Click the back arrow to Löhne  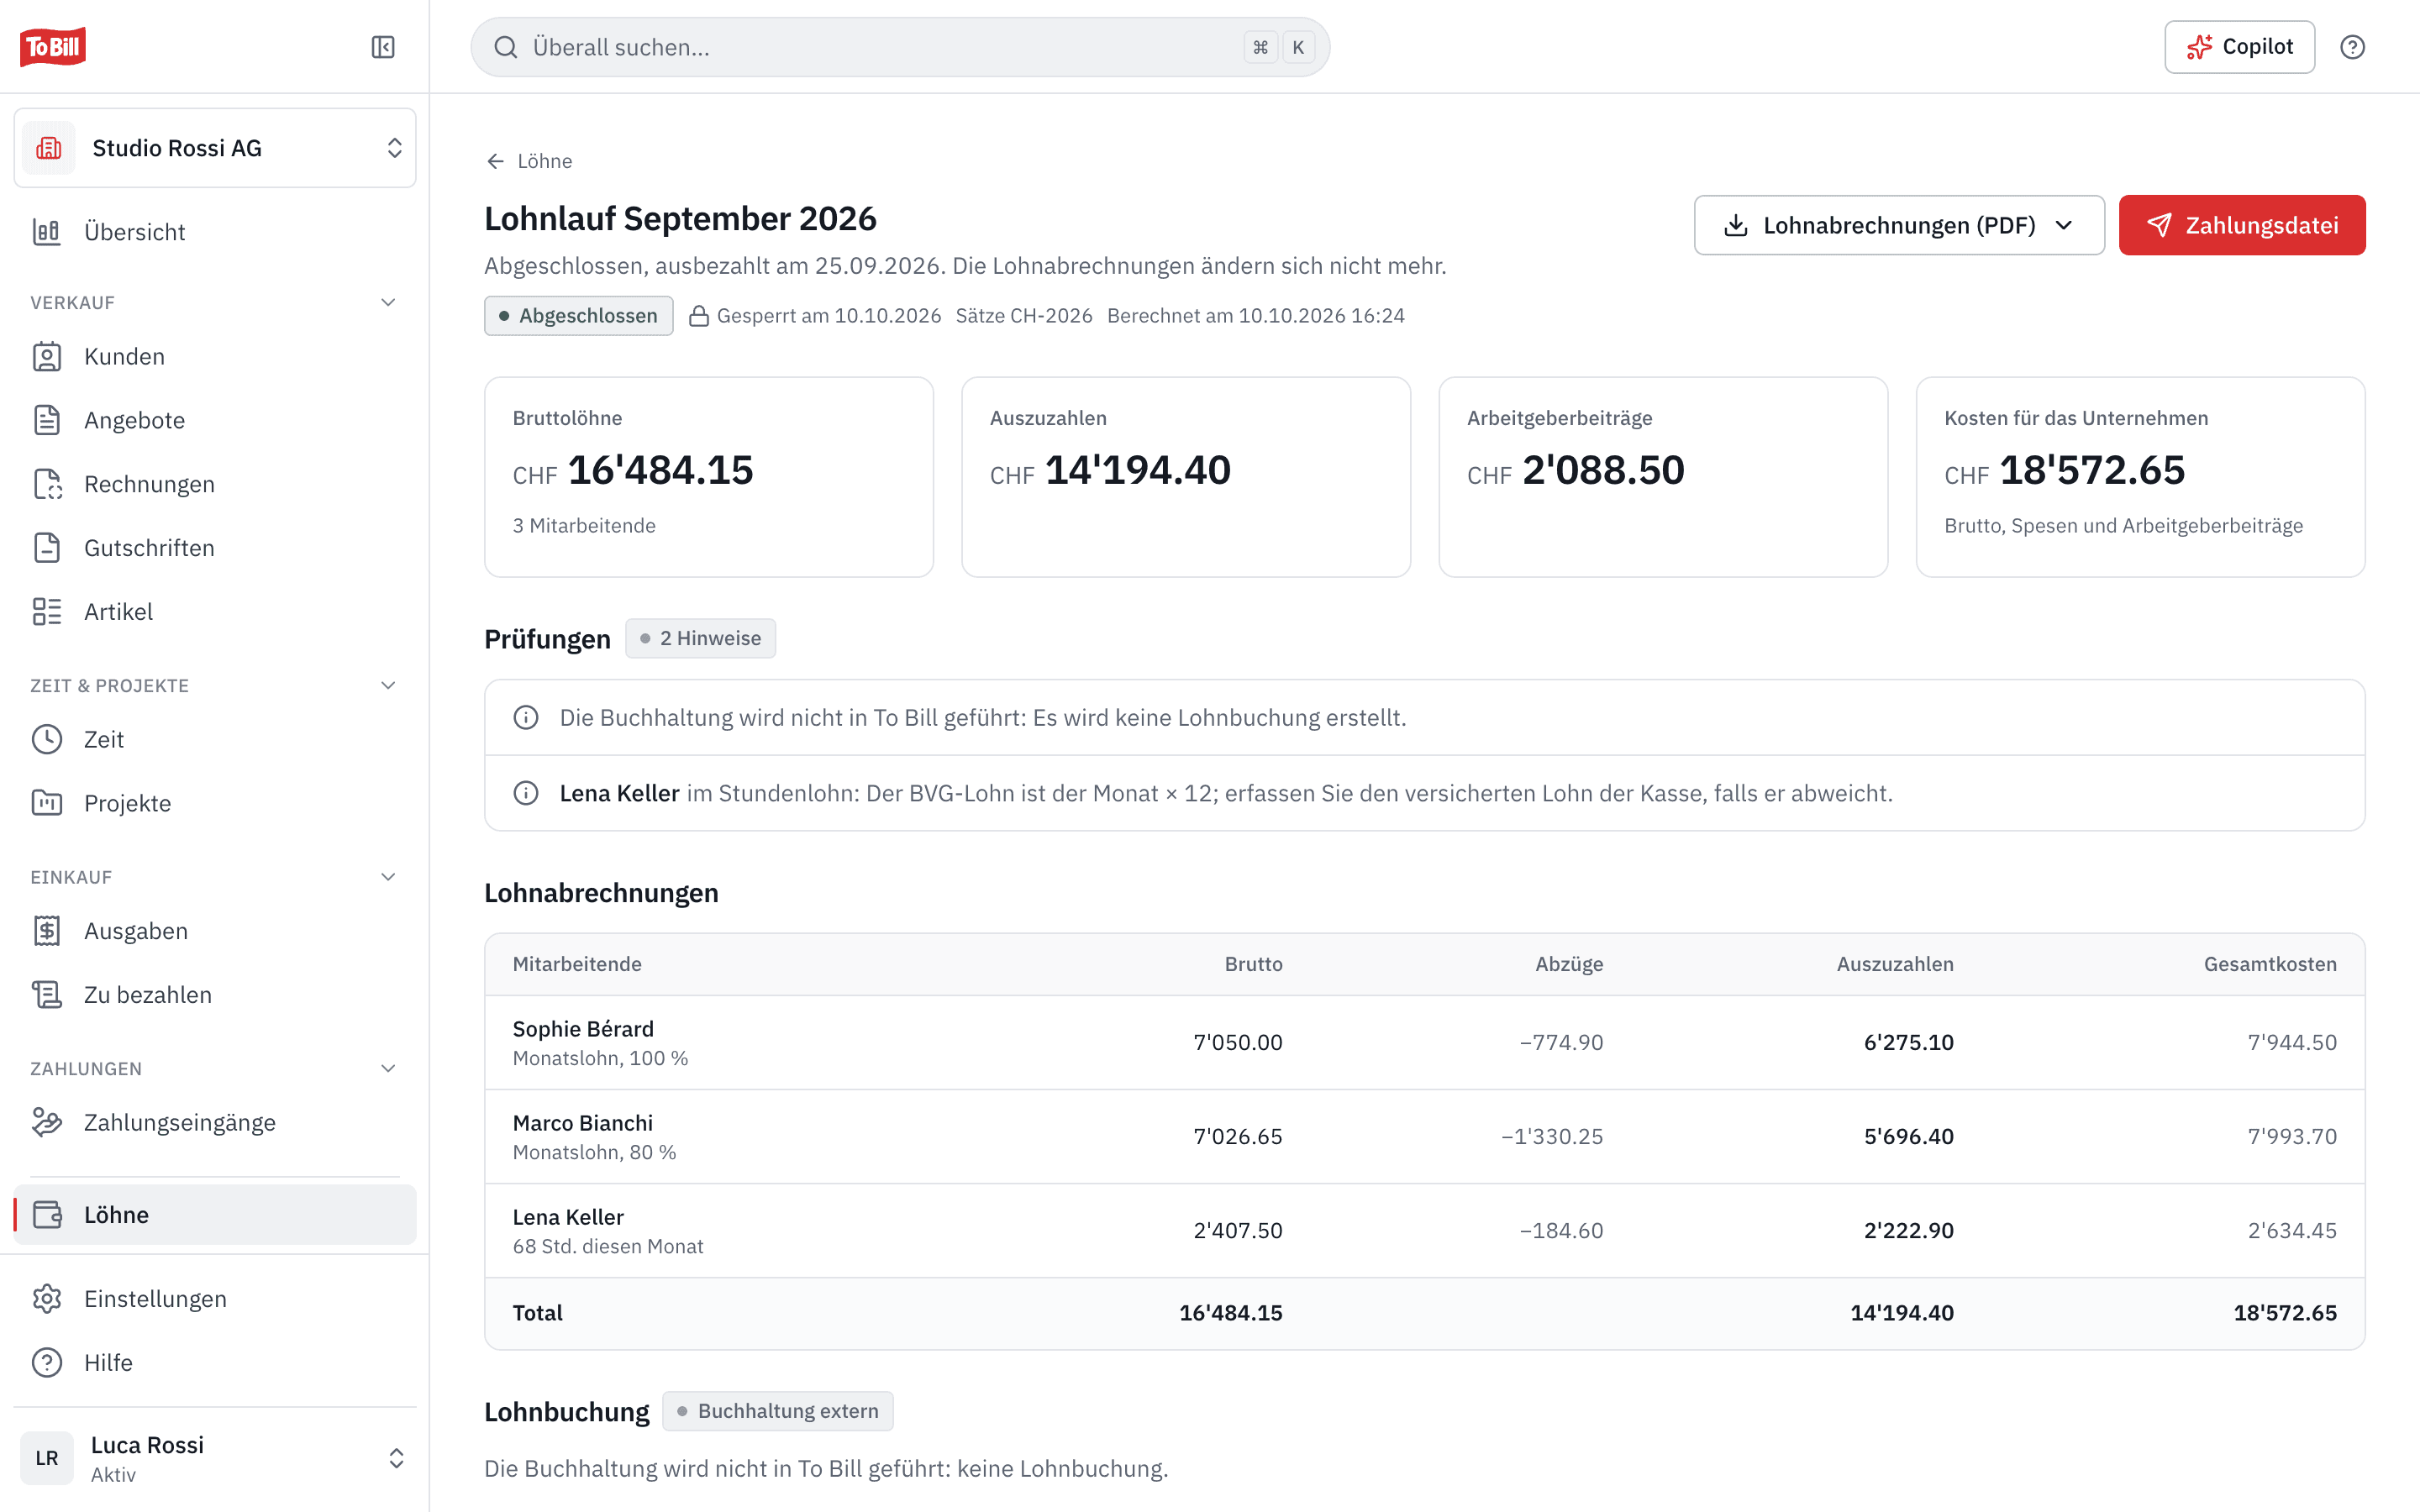click(x=495, y=161)
